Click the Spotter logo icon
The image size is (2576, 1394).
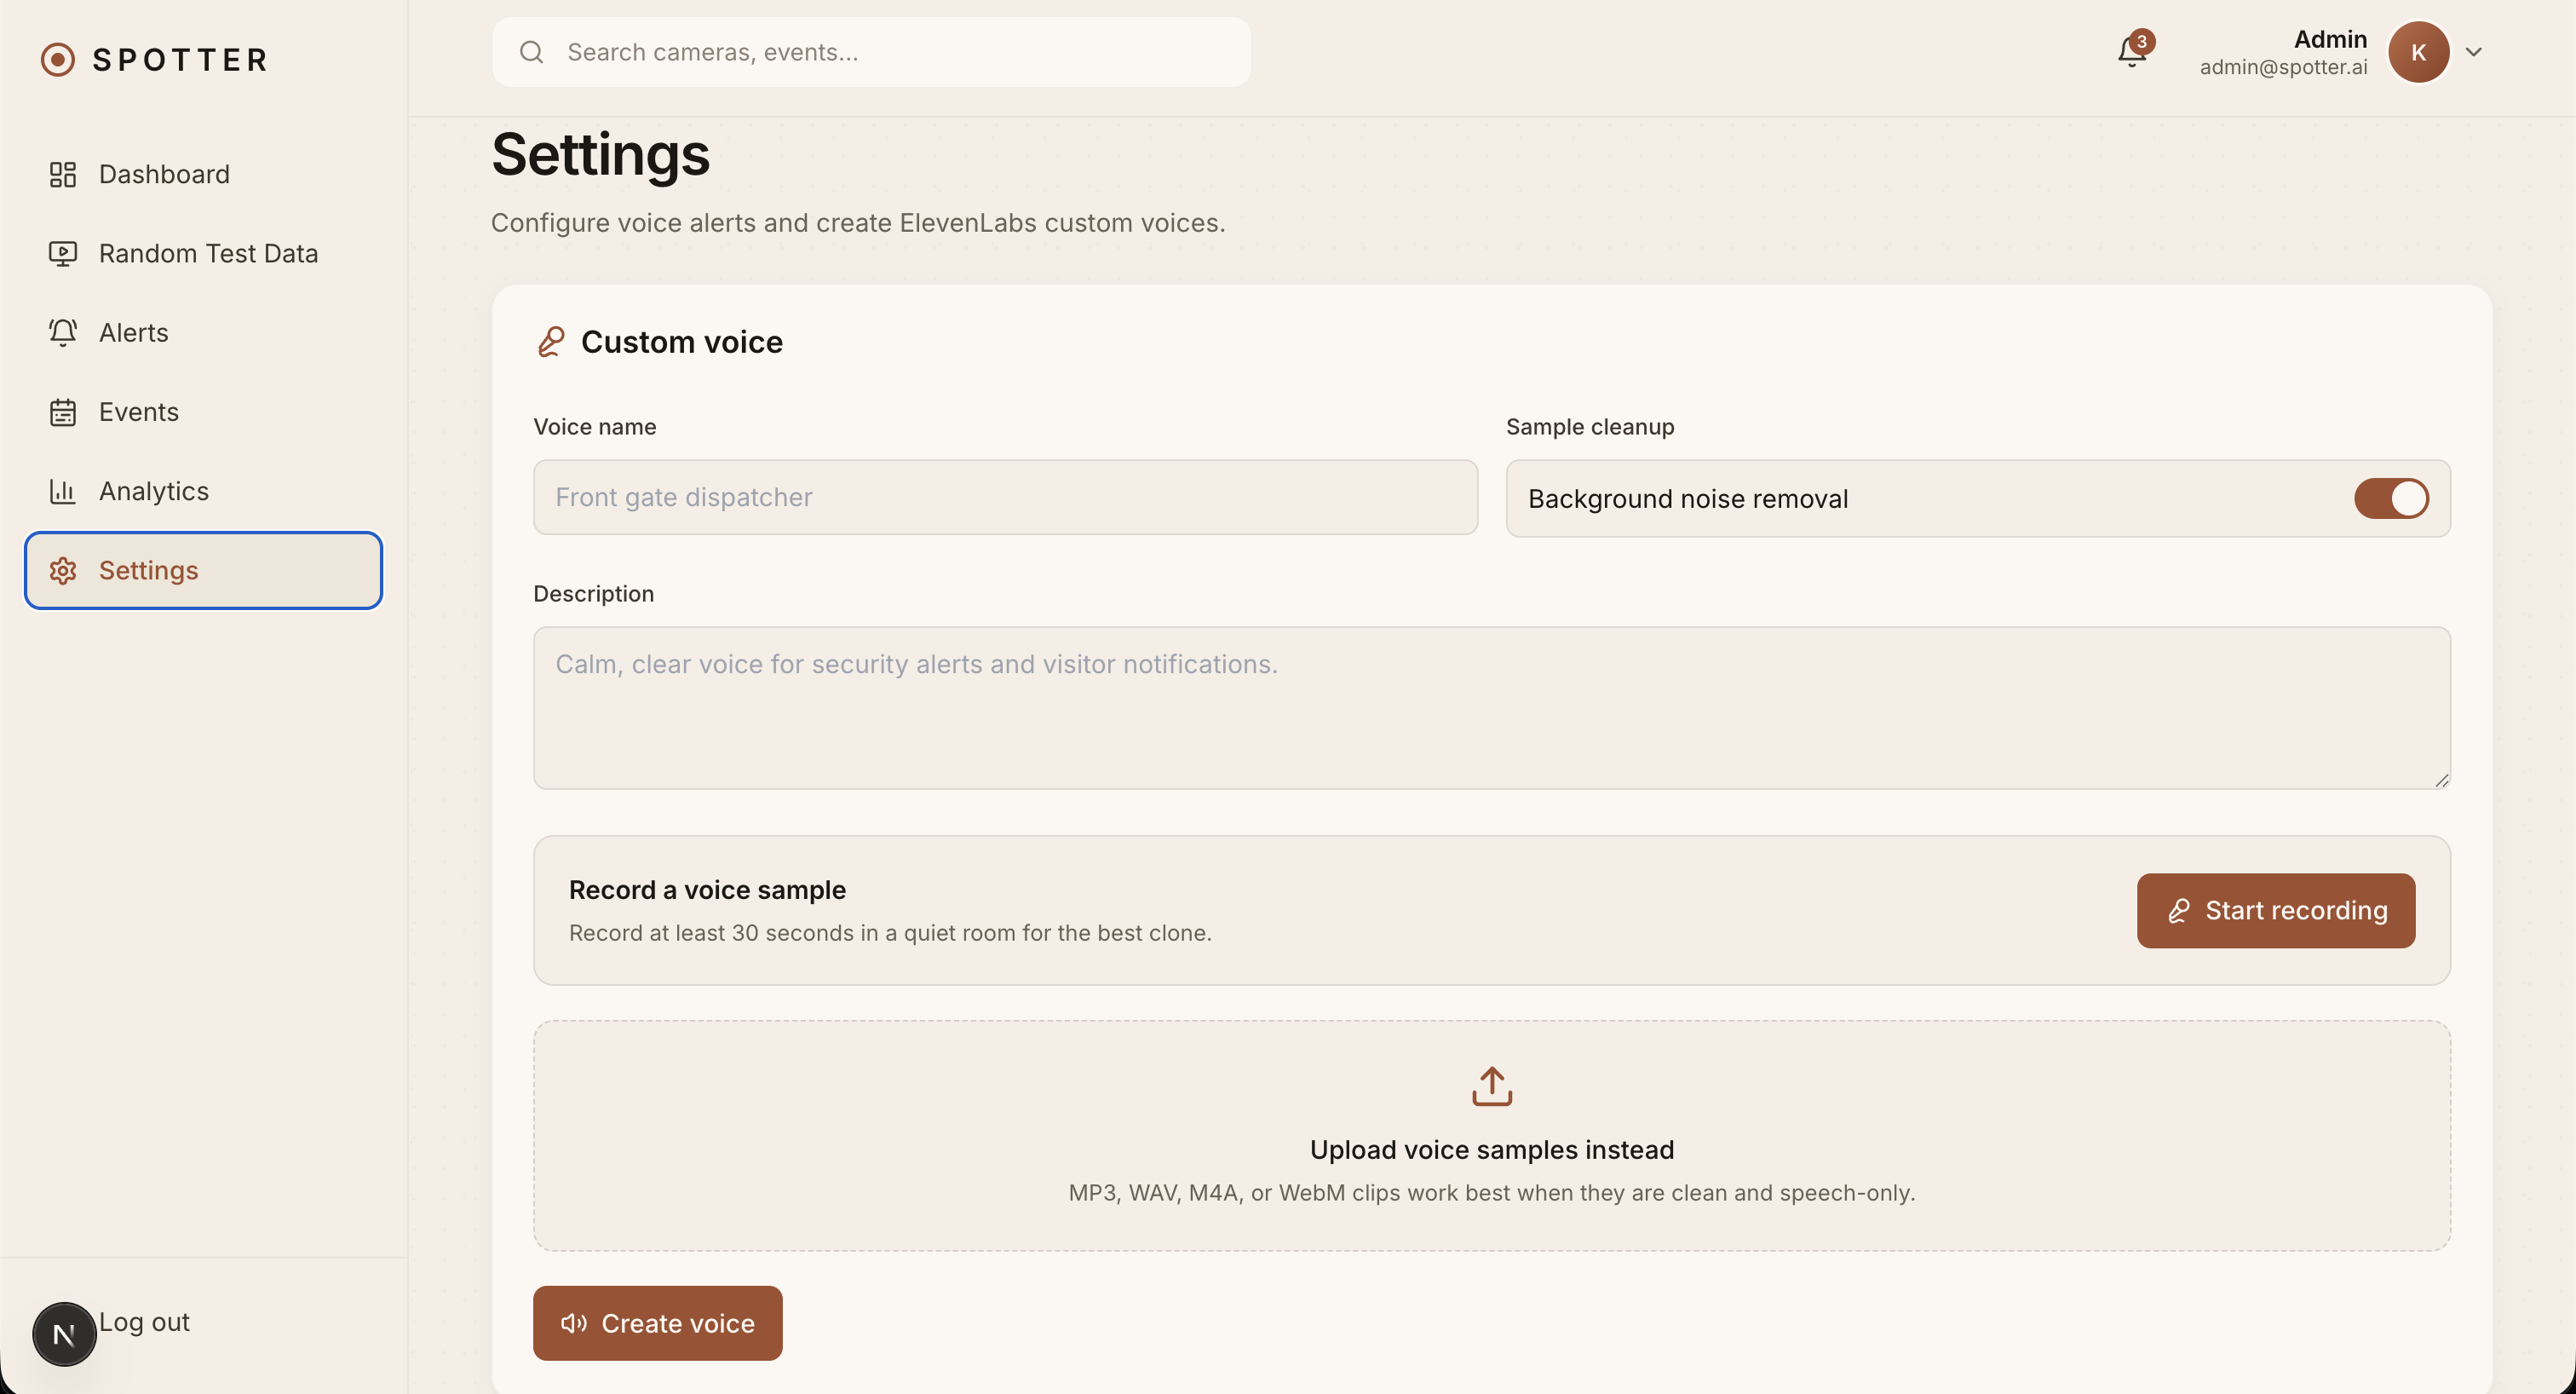tap(58, 60)
